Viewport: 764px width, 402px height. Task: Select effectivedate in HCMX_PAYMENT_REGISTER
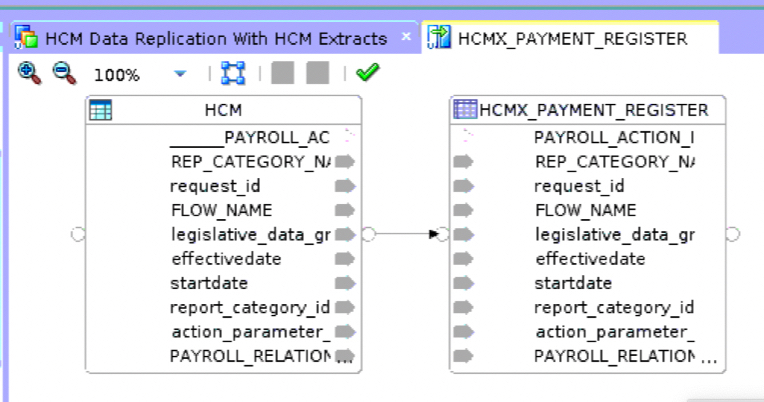[x=591, y=259]
